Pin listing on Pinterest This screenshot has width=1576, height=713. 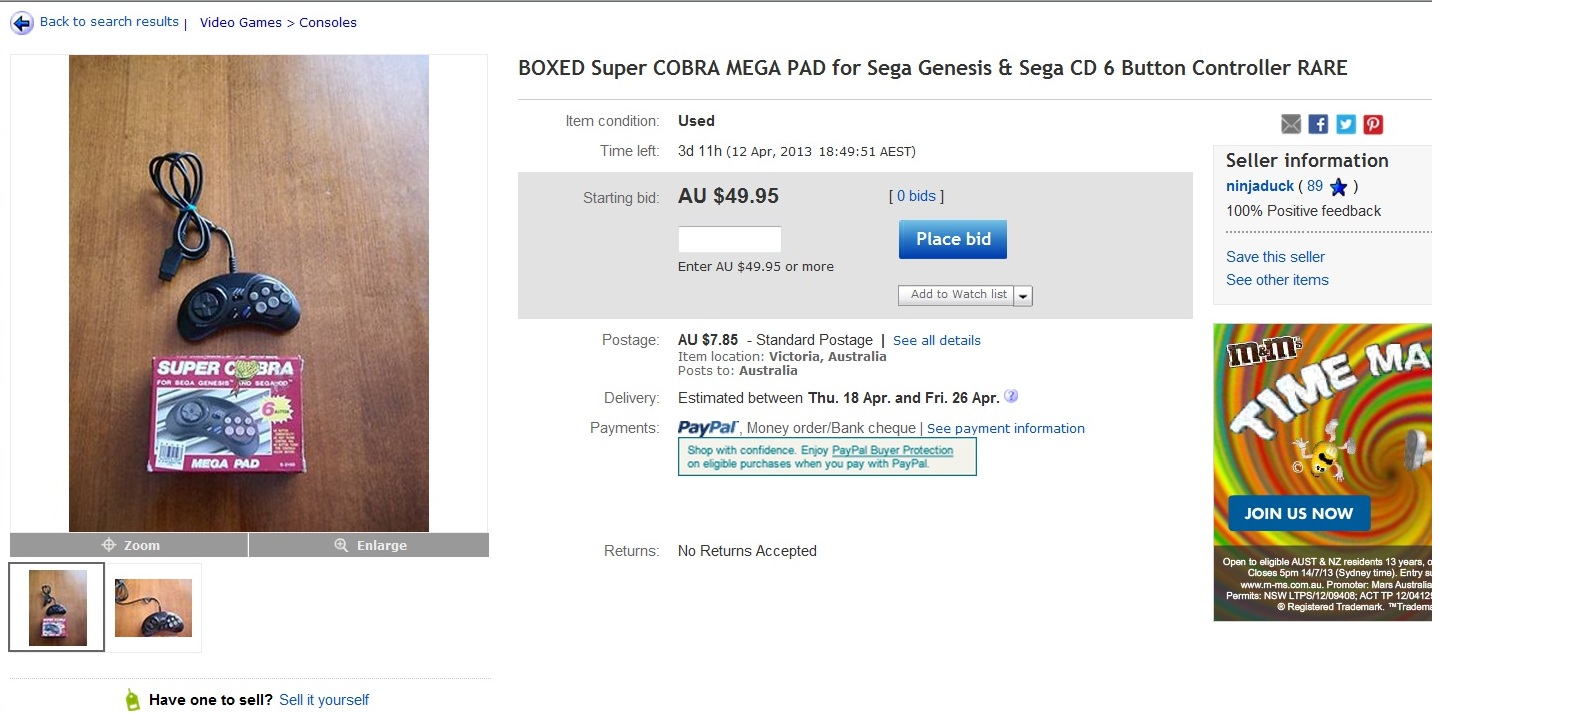tap(1373, 124)
